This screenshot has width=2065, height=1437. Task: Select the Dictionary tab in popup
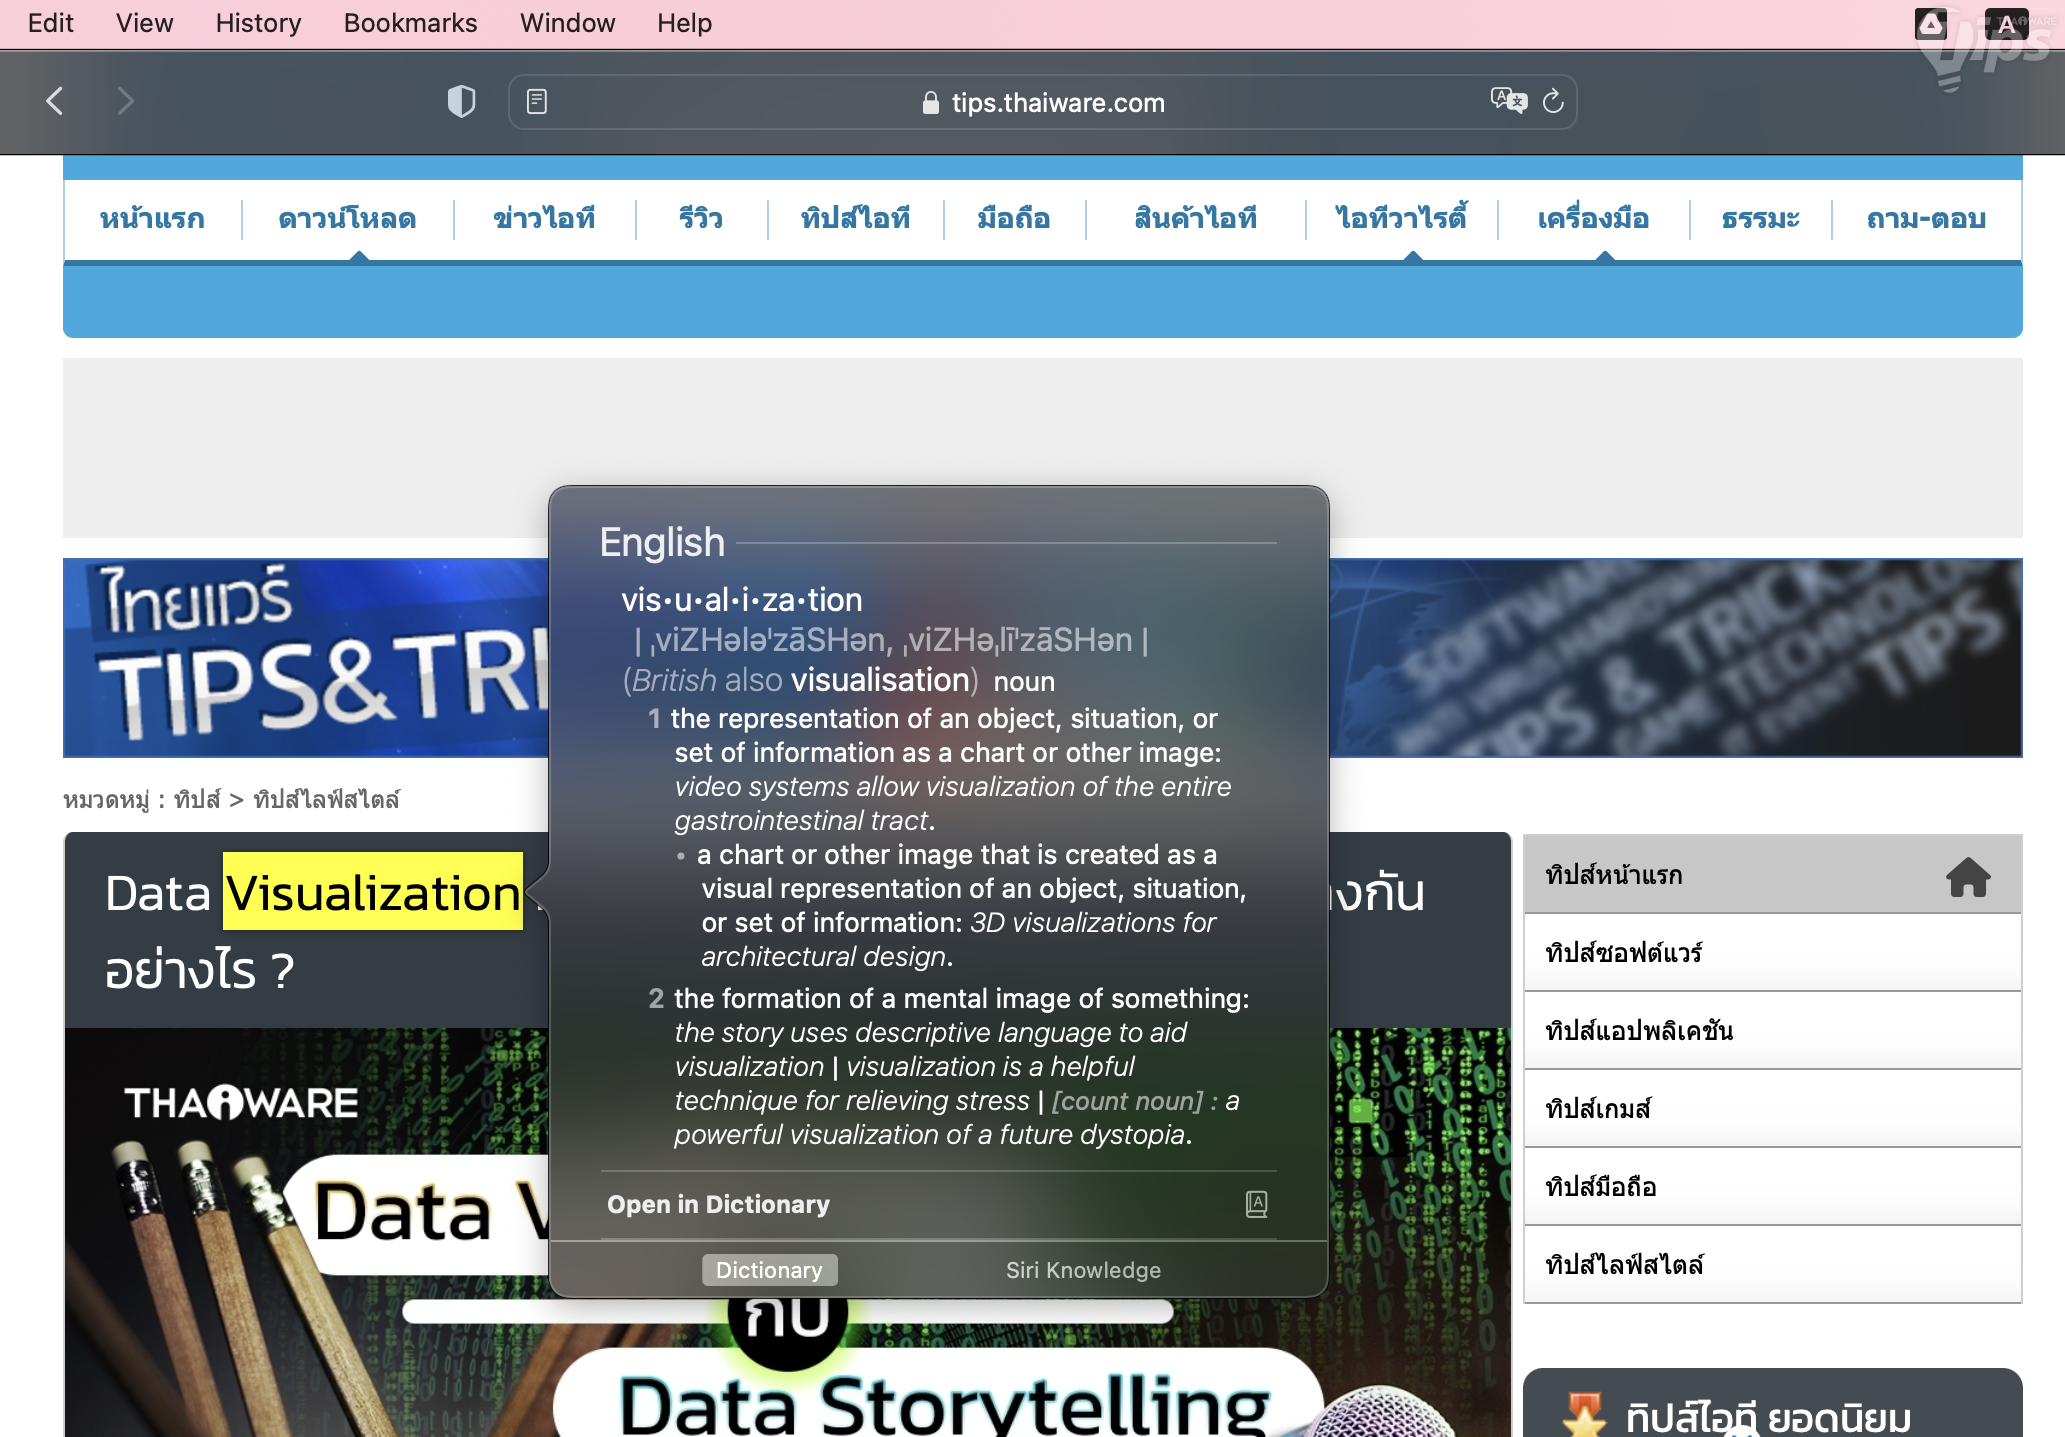769,1270
